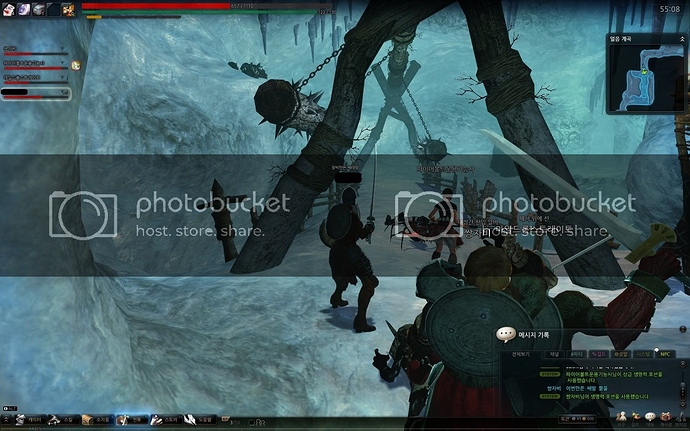Open the 캐시샵 cash shop gift icon
Image resolution: width=690 pixels, height=431 pixels.
click(x=666, y=418)
